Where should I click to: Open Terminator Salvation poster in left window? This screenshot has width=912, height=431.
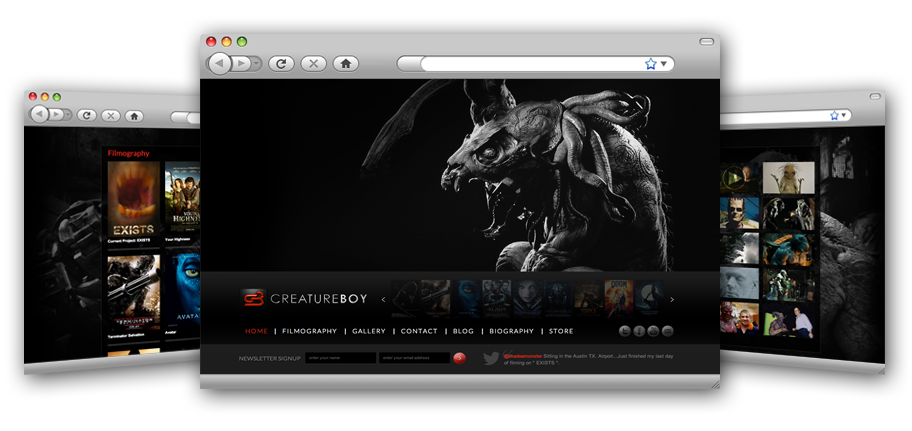pyautogui.click(x=134, y=293)
